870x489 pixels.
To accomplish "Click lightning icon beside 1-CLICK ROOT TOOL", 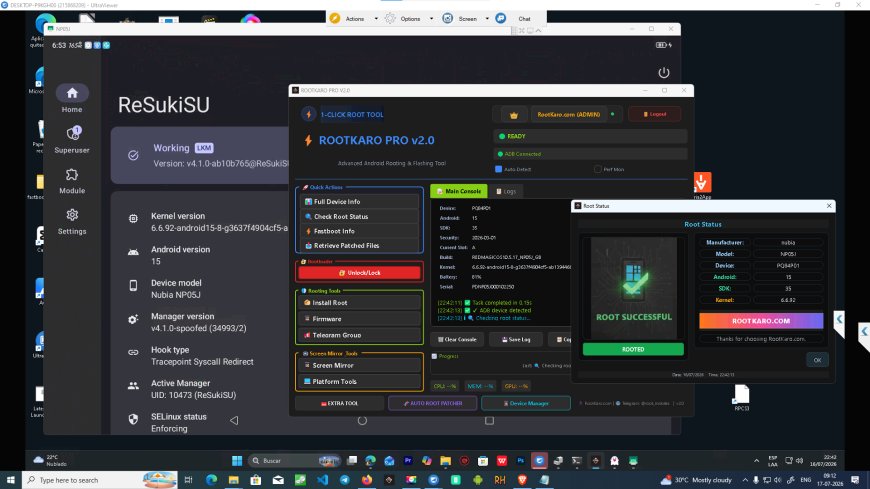I will pyautogui.click(x=308, y=114).
